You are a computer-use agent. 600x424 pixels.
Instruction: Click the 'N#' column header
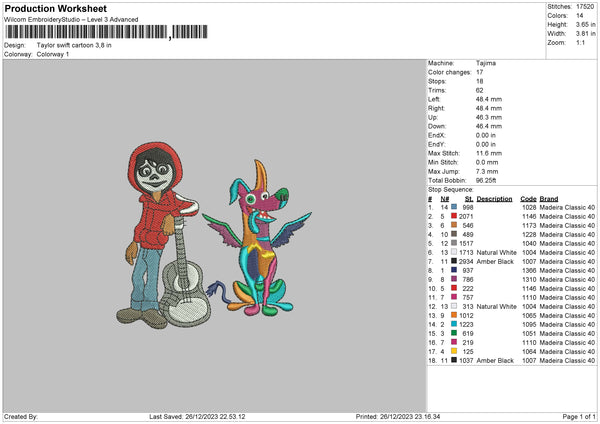[445, 199]
